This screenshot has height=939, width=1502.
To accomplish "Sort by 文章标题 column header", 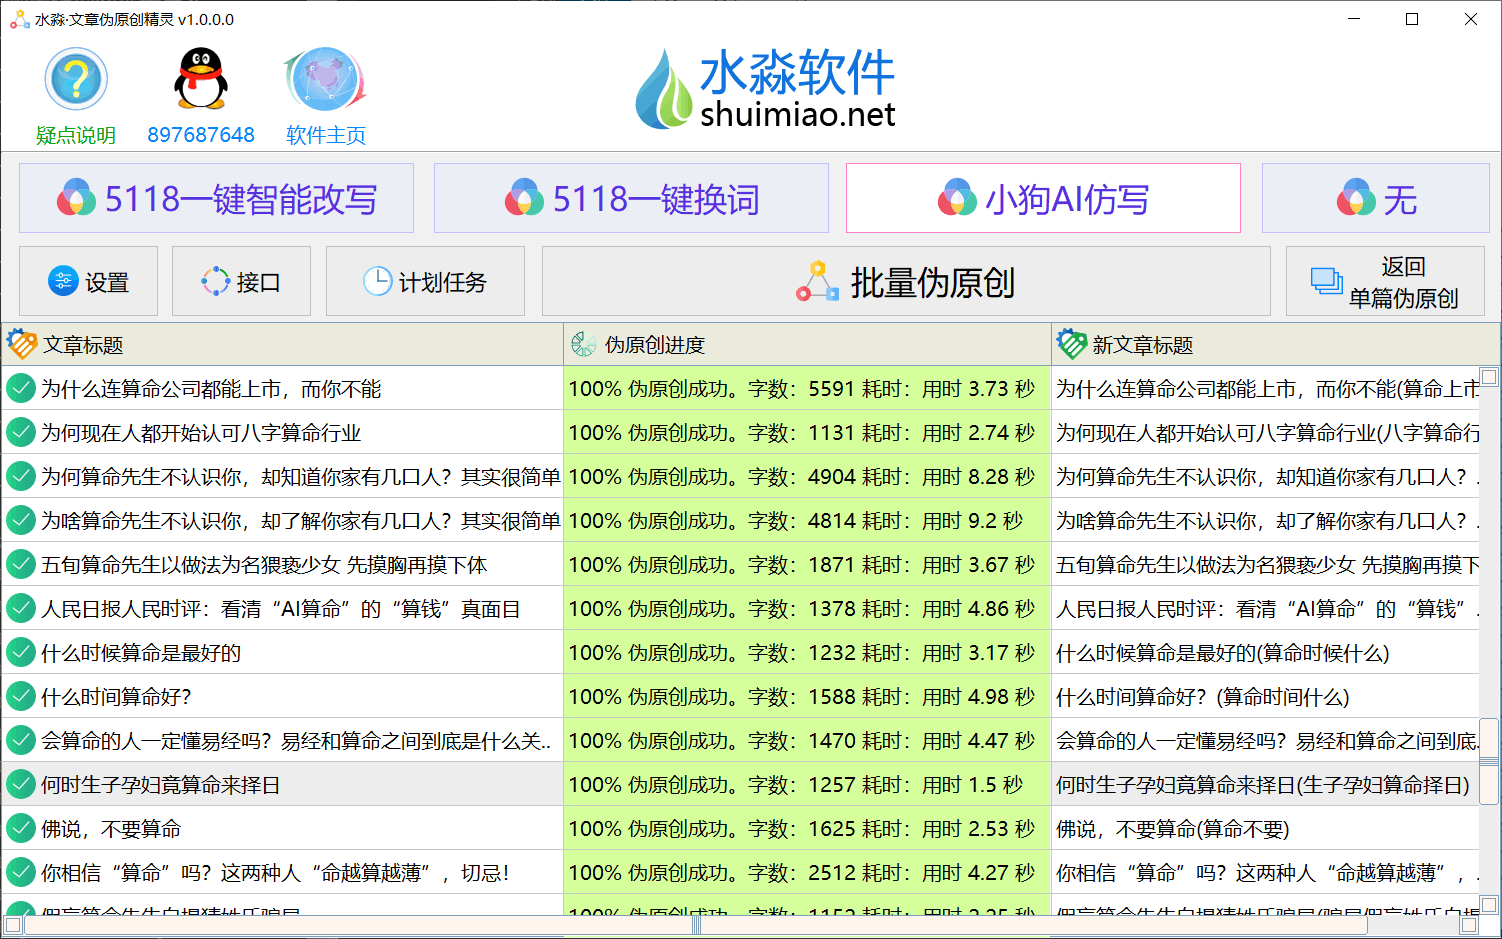I will pyautogui.click(x=283, y=345).
